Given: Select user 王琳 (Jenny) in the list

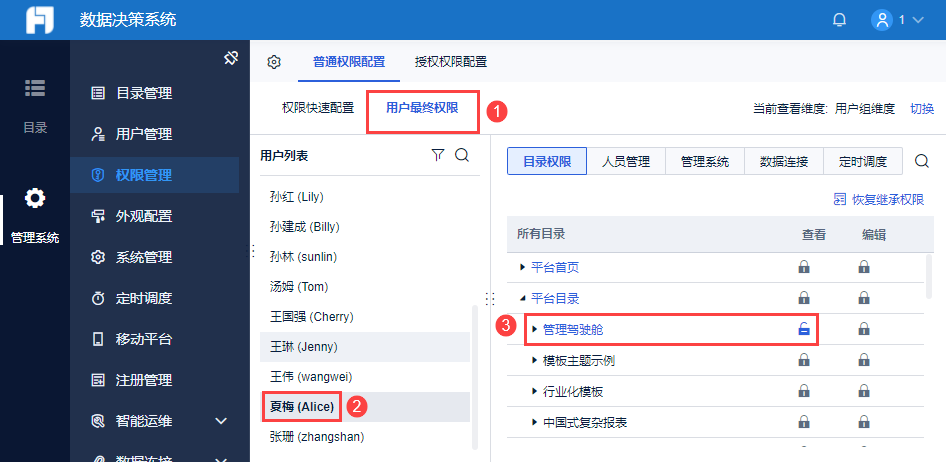Looking at the screenshot, I should (304, 347).
